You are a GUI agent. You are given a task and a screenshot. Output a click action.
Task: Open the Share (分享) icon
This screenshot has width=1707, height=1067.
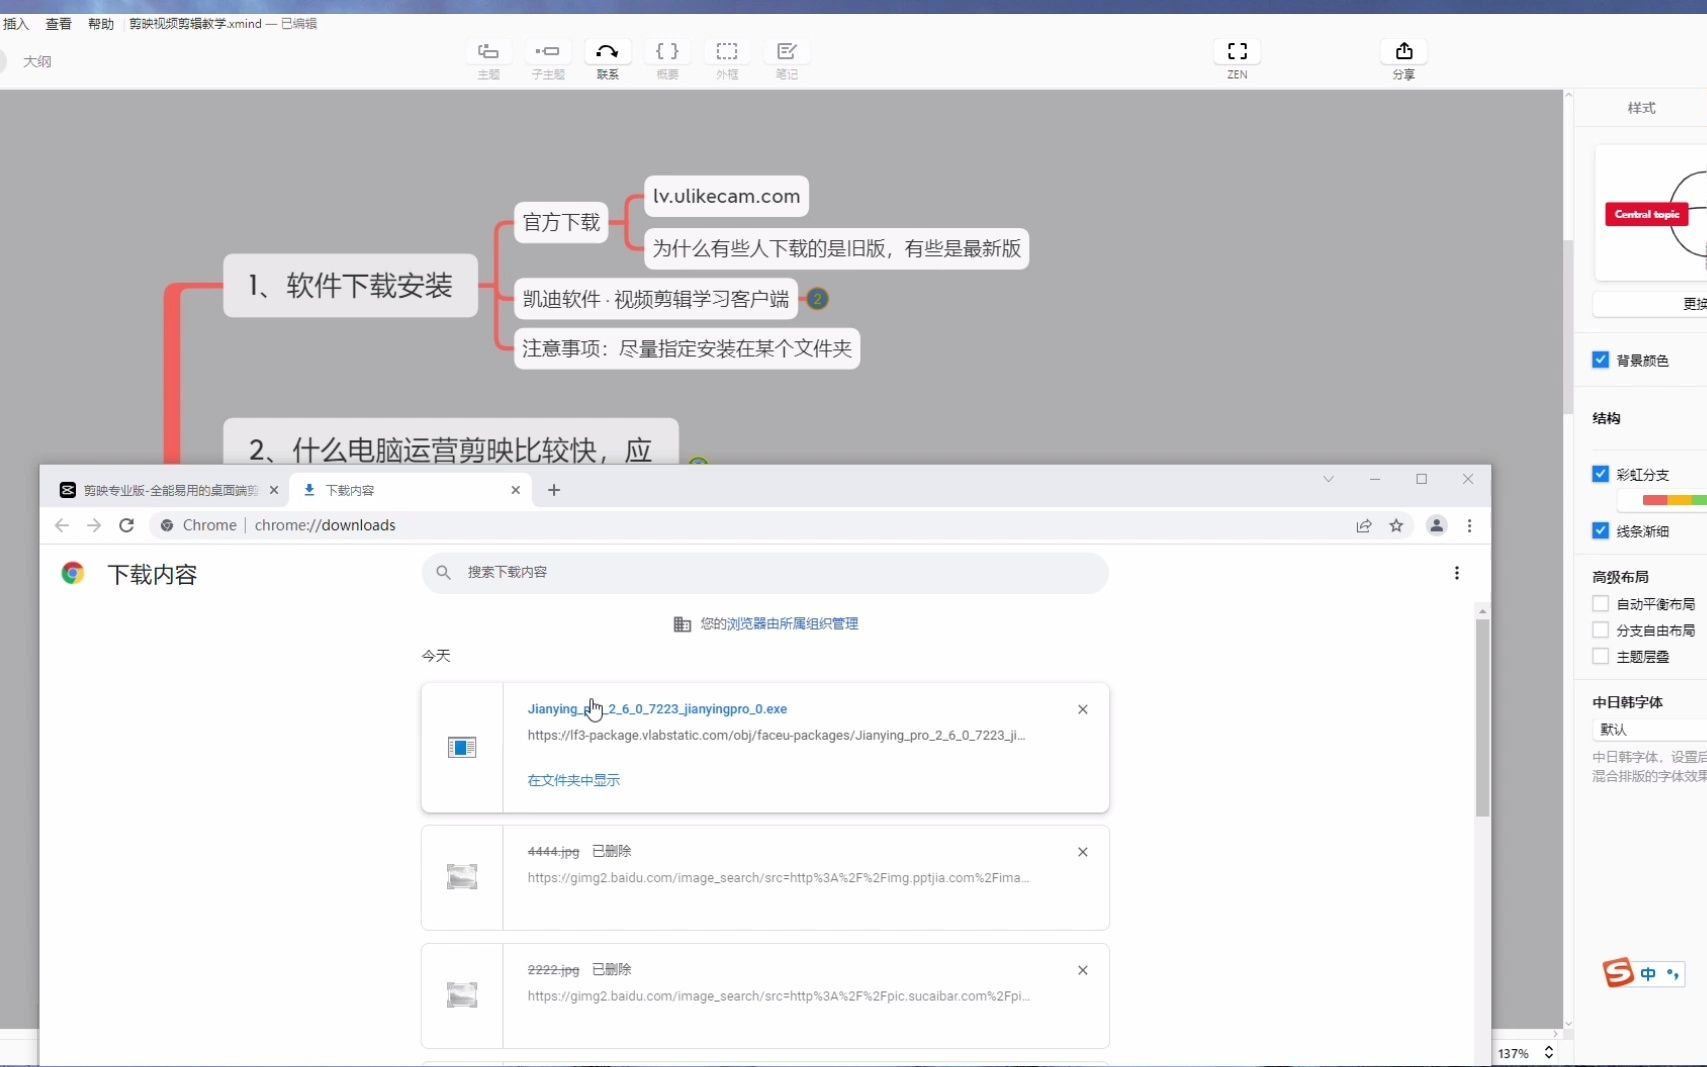[1404, 52]
